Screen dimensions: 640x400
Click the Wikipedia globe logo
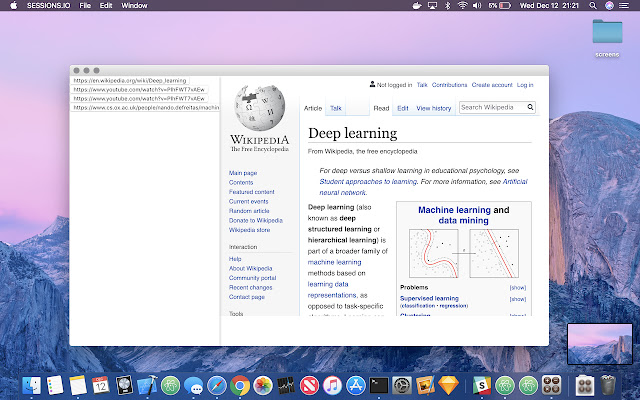[260, 108]
